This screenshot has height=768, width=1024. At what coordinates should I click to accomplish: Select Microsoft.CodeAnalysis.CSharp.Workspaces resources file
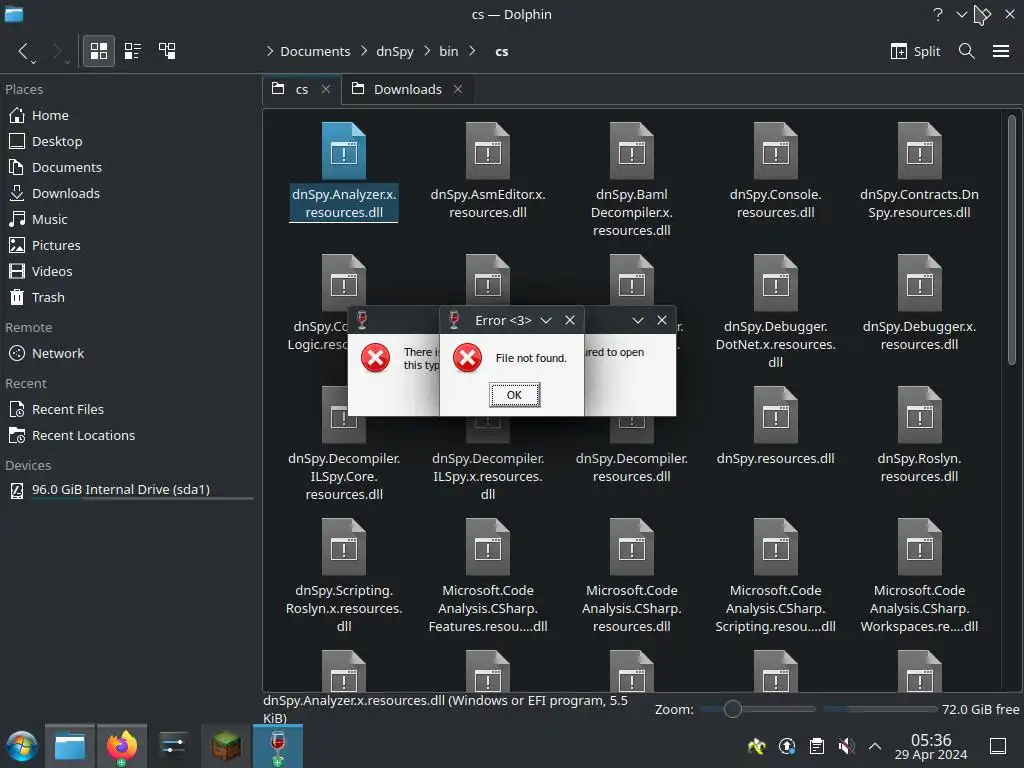pos(920,576)
